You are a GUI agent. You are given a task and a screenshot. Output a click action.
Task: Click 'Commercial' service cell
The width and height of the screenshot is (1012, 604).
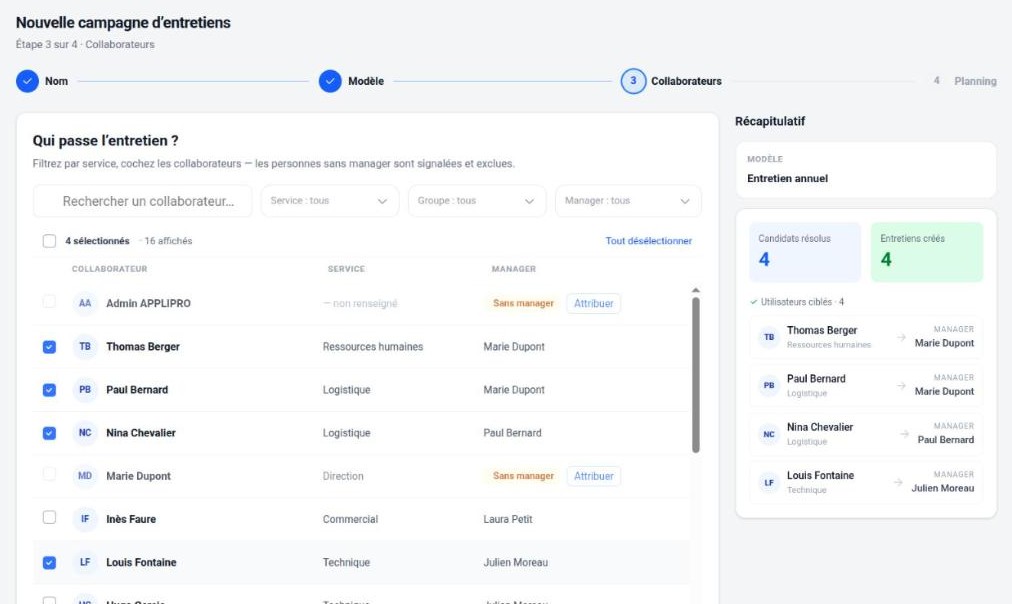[350, 519]
